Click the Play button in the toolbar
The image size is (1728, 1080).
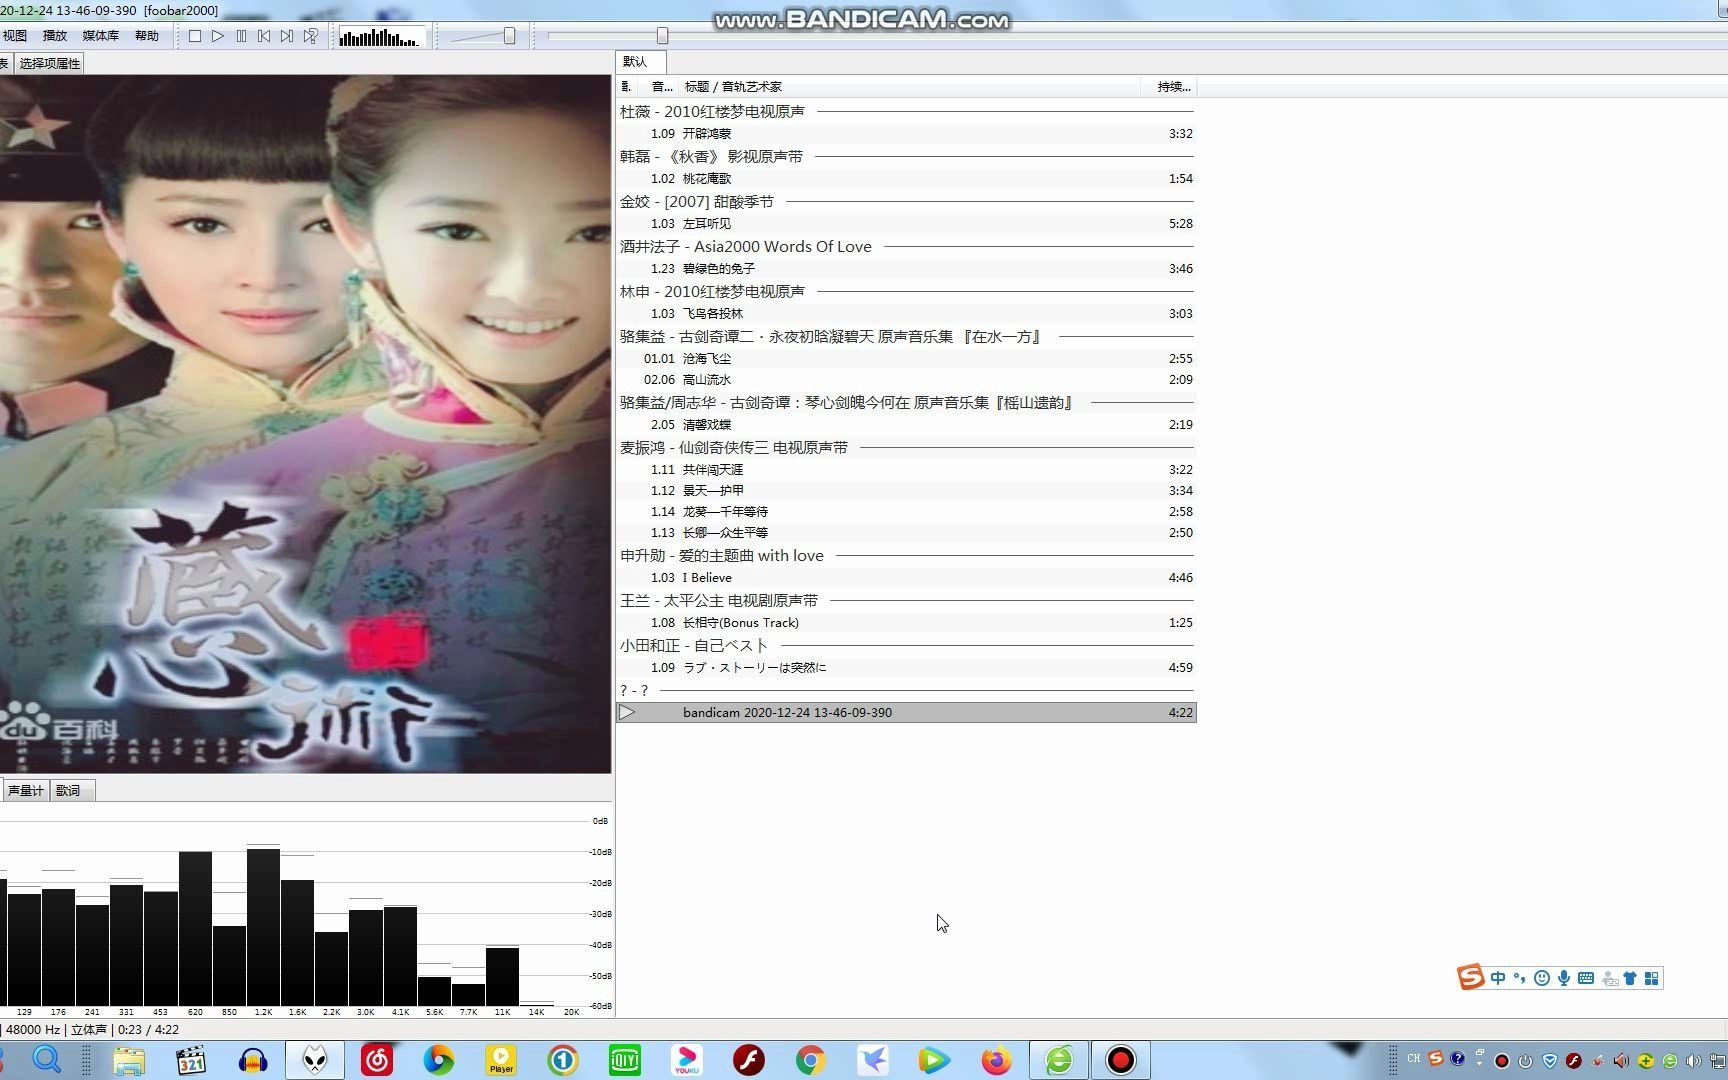click(218, 36)
